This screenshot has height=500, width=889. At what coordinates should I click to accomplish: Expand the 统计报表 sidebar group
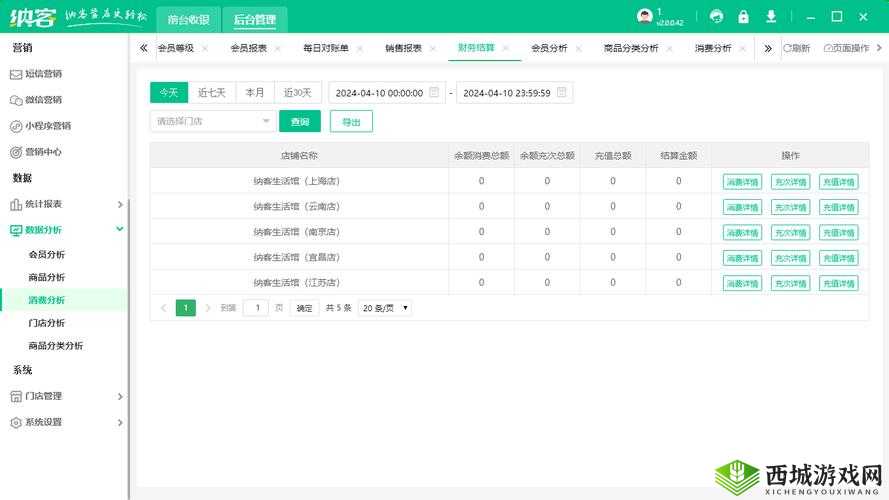pyautogui.click(x=120, y=204)
